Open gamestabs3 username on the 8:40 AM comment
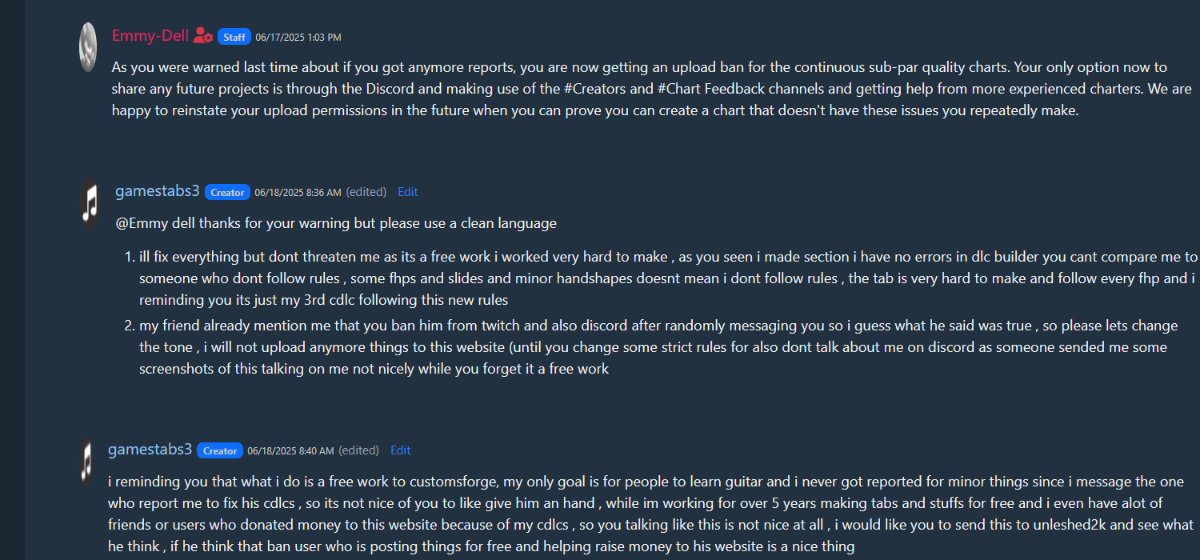Screen dimensions: 1200x560 pyautogui.click(x=151, y=449)
